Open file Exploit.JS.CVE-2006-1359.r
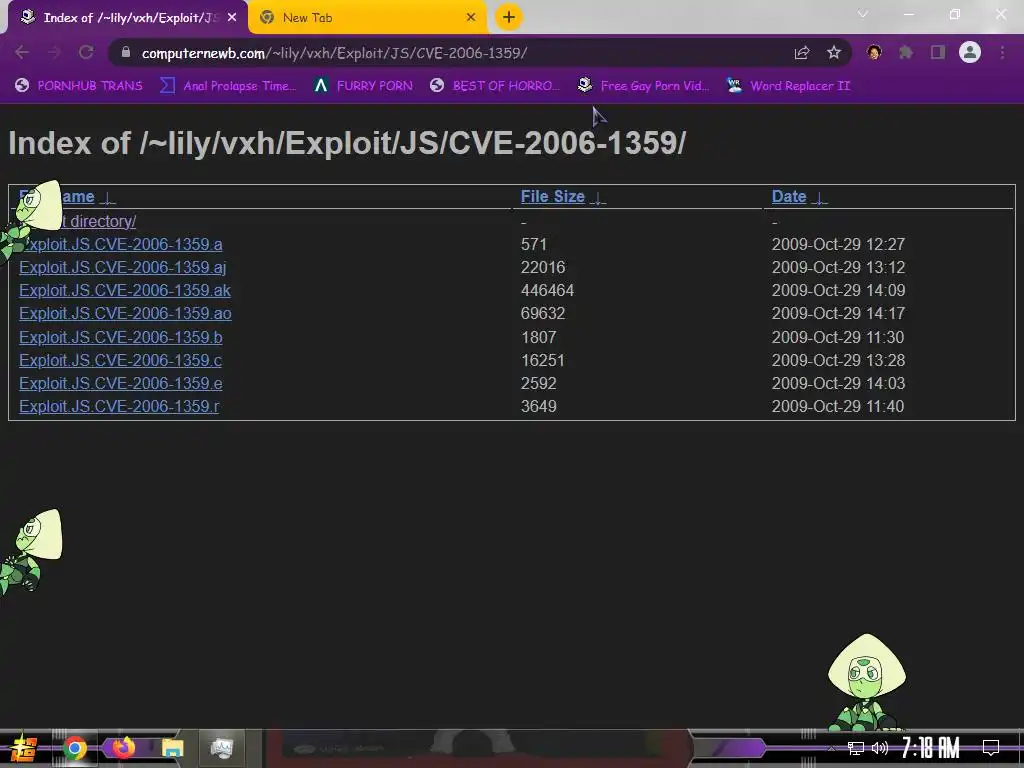This screenshot has width=1024, height=768. tap(119, 406)
